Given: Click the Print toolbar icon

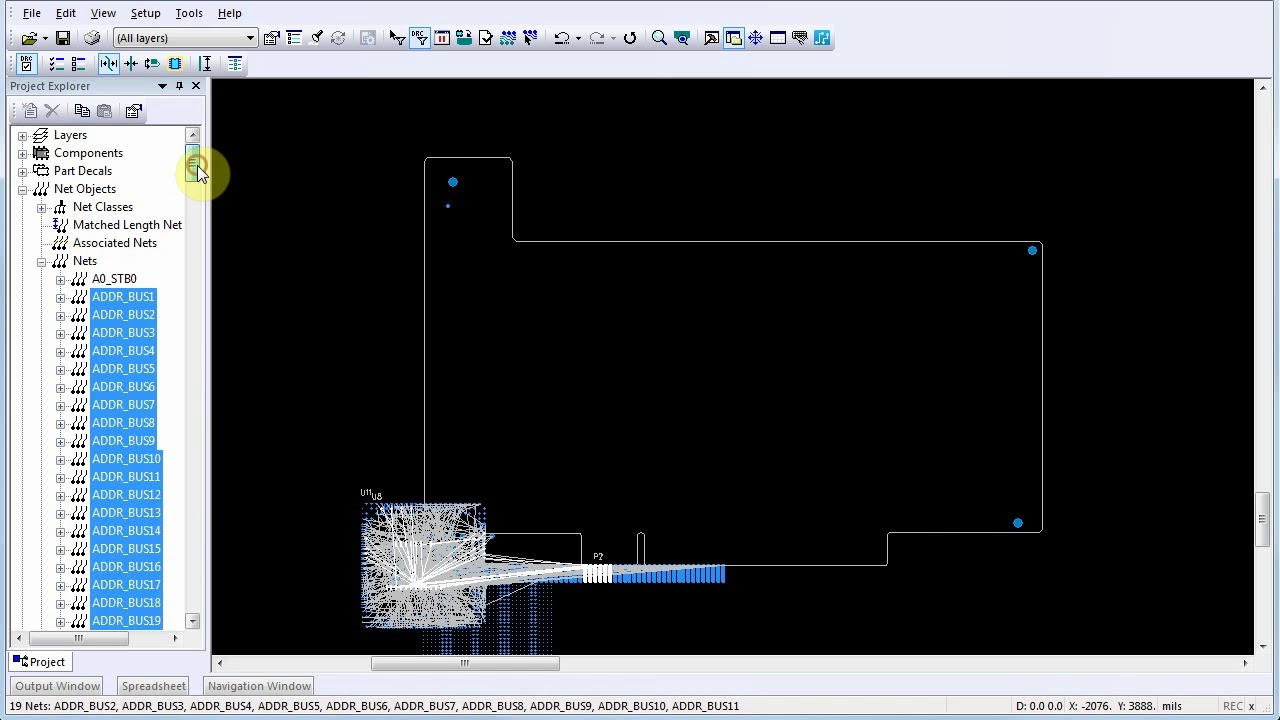Looking at the screenshot, I should (x=92, y=38).
